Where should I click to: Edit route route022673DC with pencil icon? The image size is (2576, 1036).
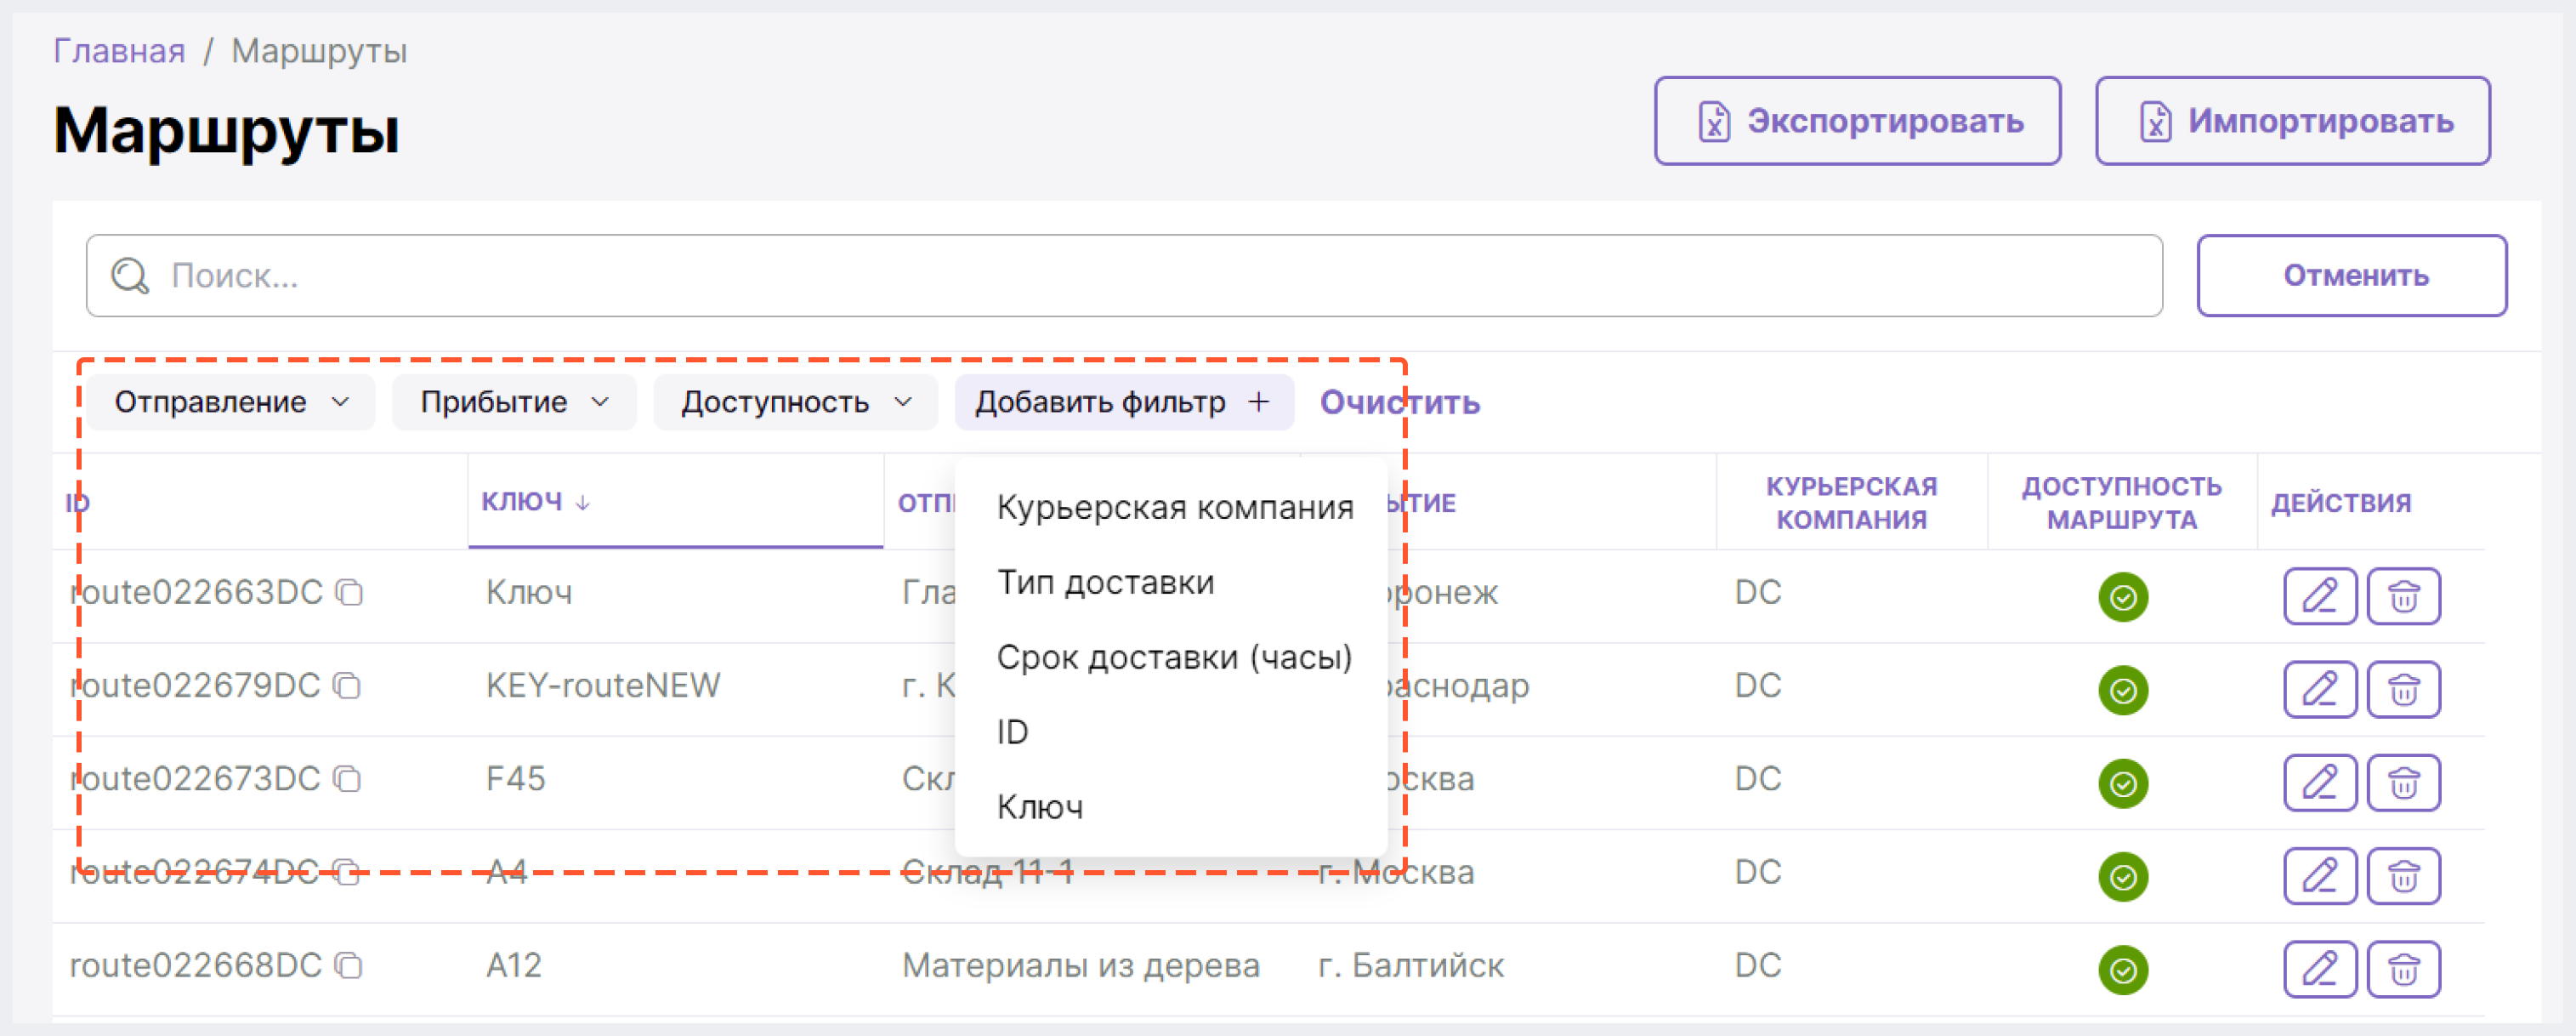(2320, 782)
